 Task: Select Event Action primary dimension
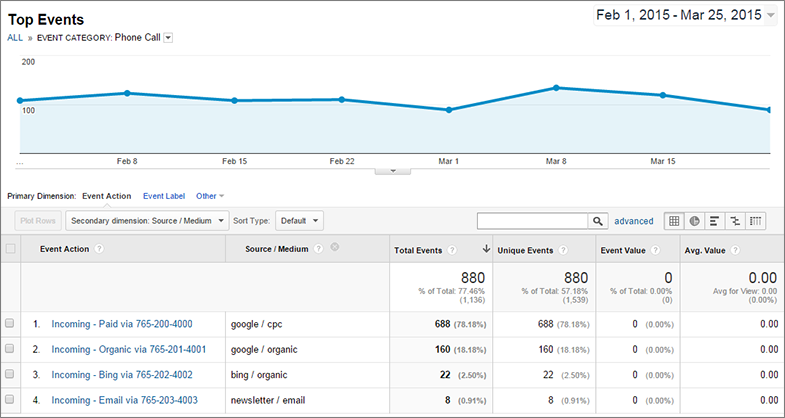[107, 196]
